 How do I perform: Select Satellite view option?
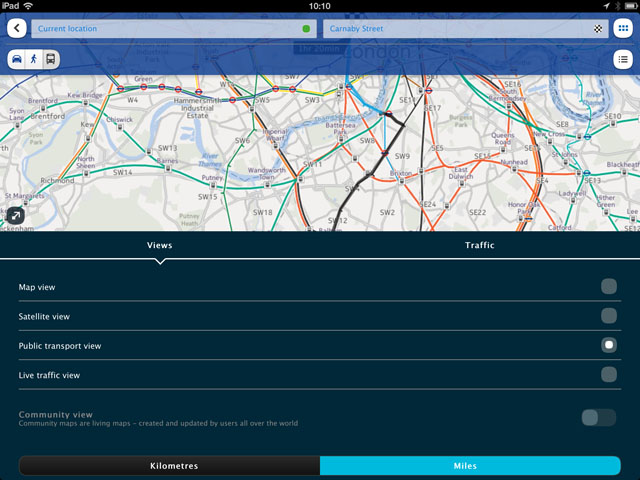320,316
